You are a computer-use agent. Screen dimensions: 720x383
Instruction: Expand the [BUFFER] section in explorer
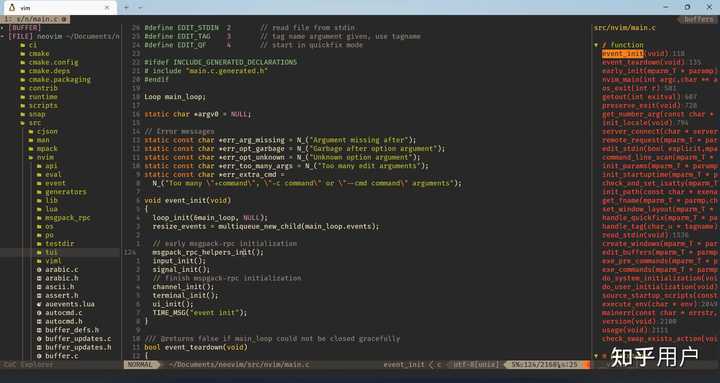(3, 28)
